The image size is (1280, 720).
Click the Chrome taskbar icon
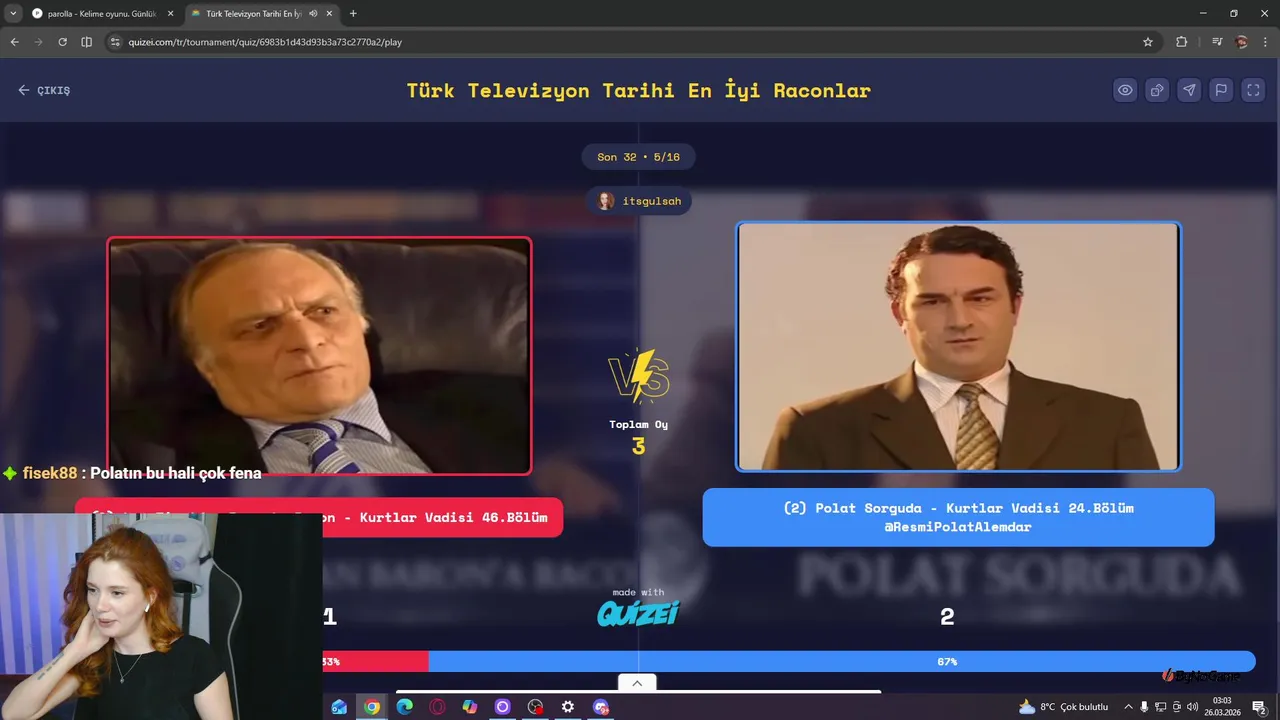pyautogui.click(x=372, y=707)
